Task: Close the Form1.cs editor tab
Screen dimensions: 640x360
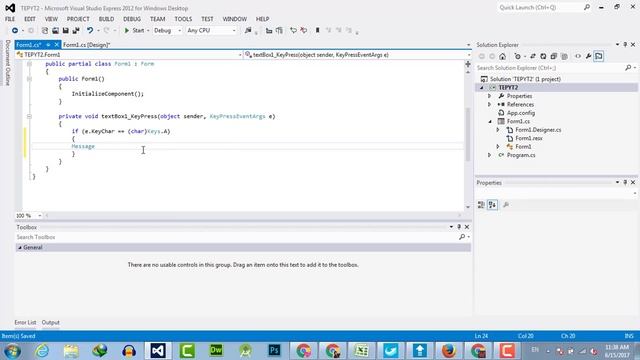Action: tap(57, 45)
